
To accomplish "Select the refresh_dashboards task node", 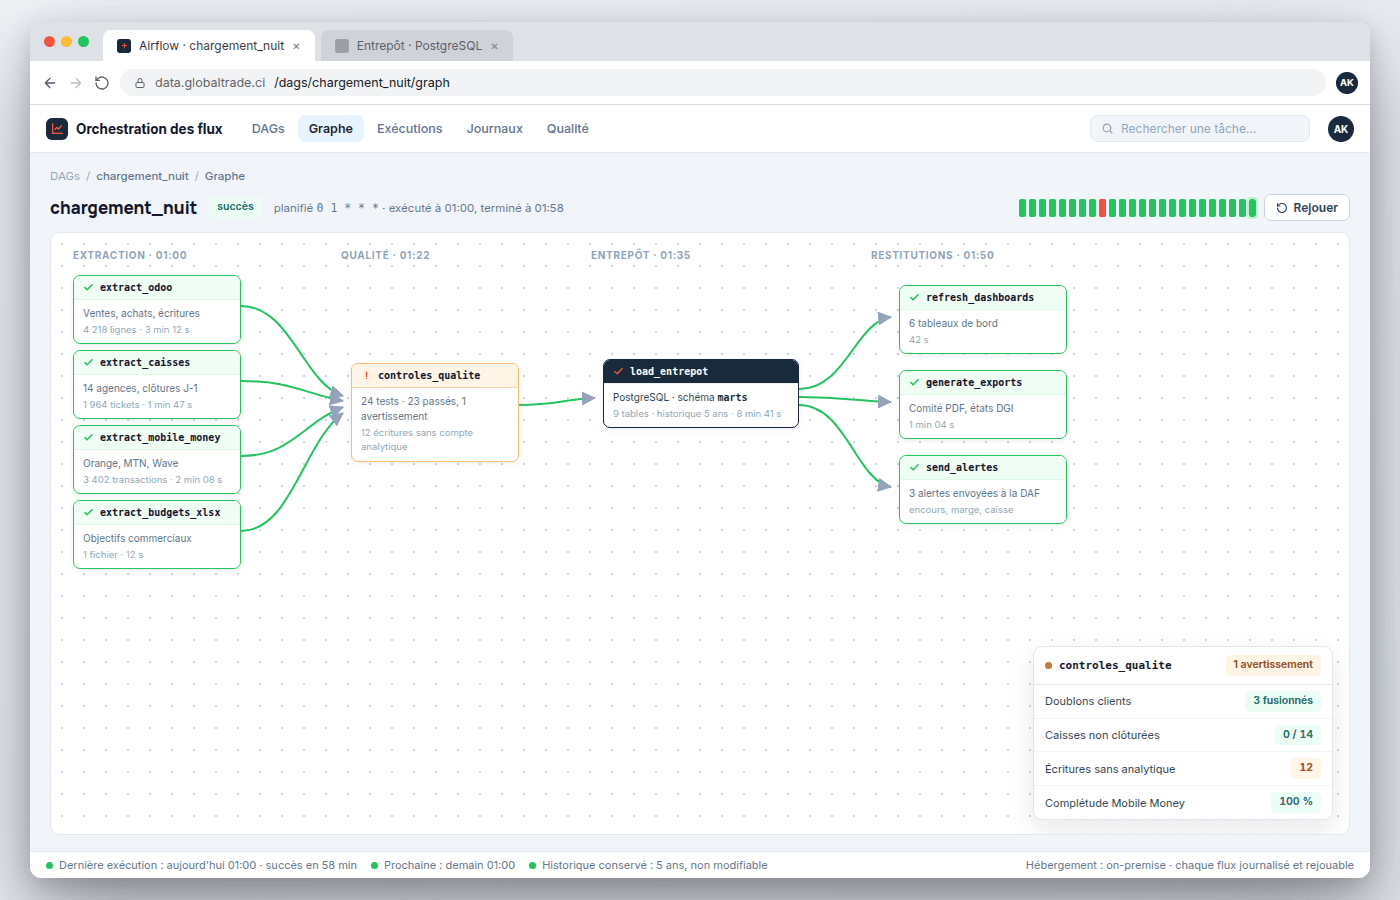I will coord(983,320).
